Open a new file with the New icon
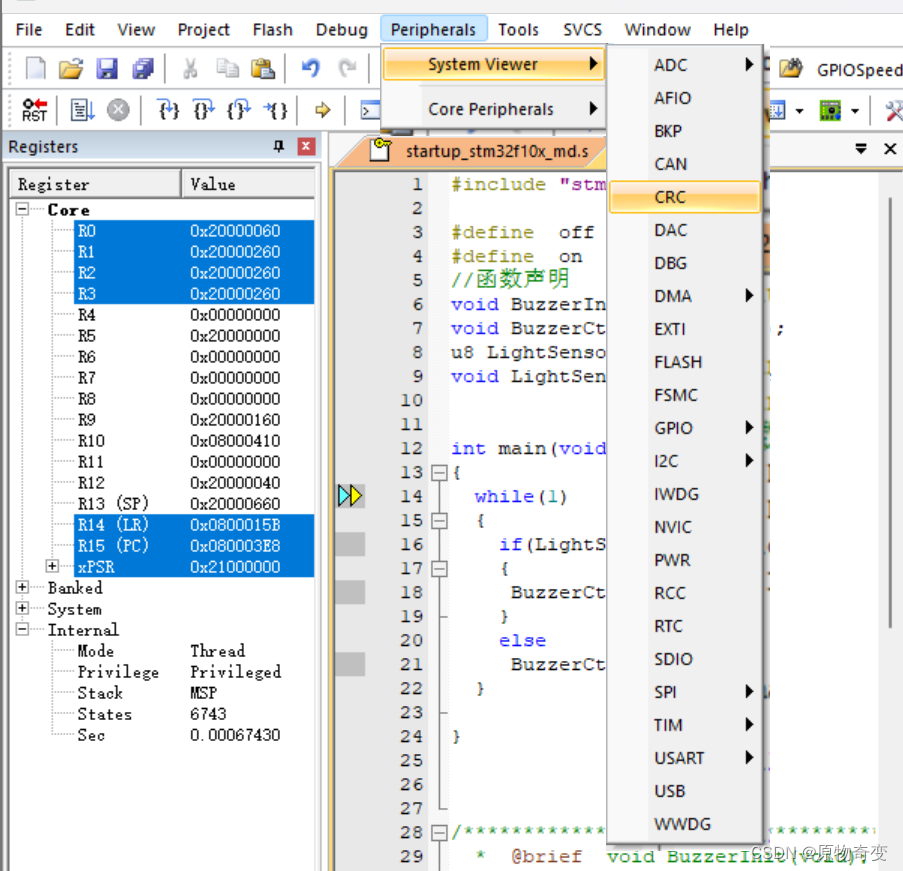This screenshot has width=903, height=871. pyautogui.click(x=33, y=67)
